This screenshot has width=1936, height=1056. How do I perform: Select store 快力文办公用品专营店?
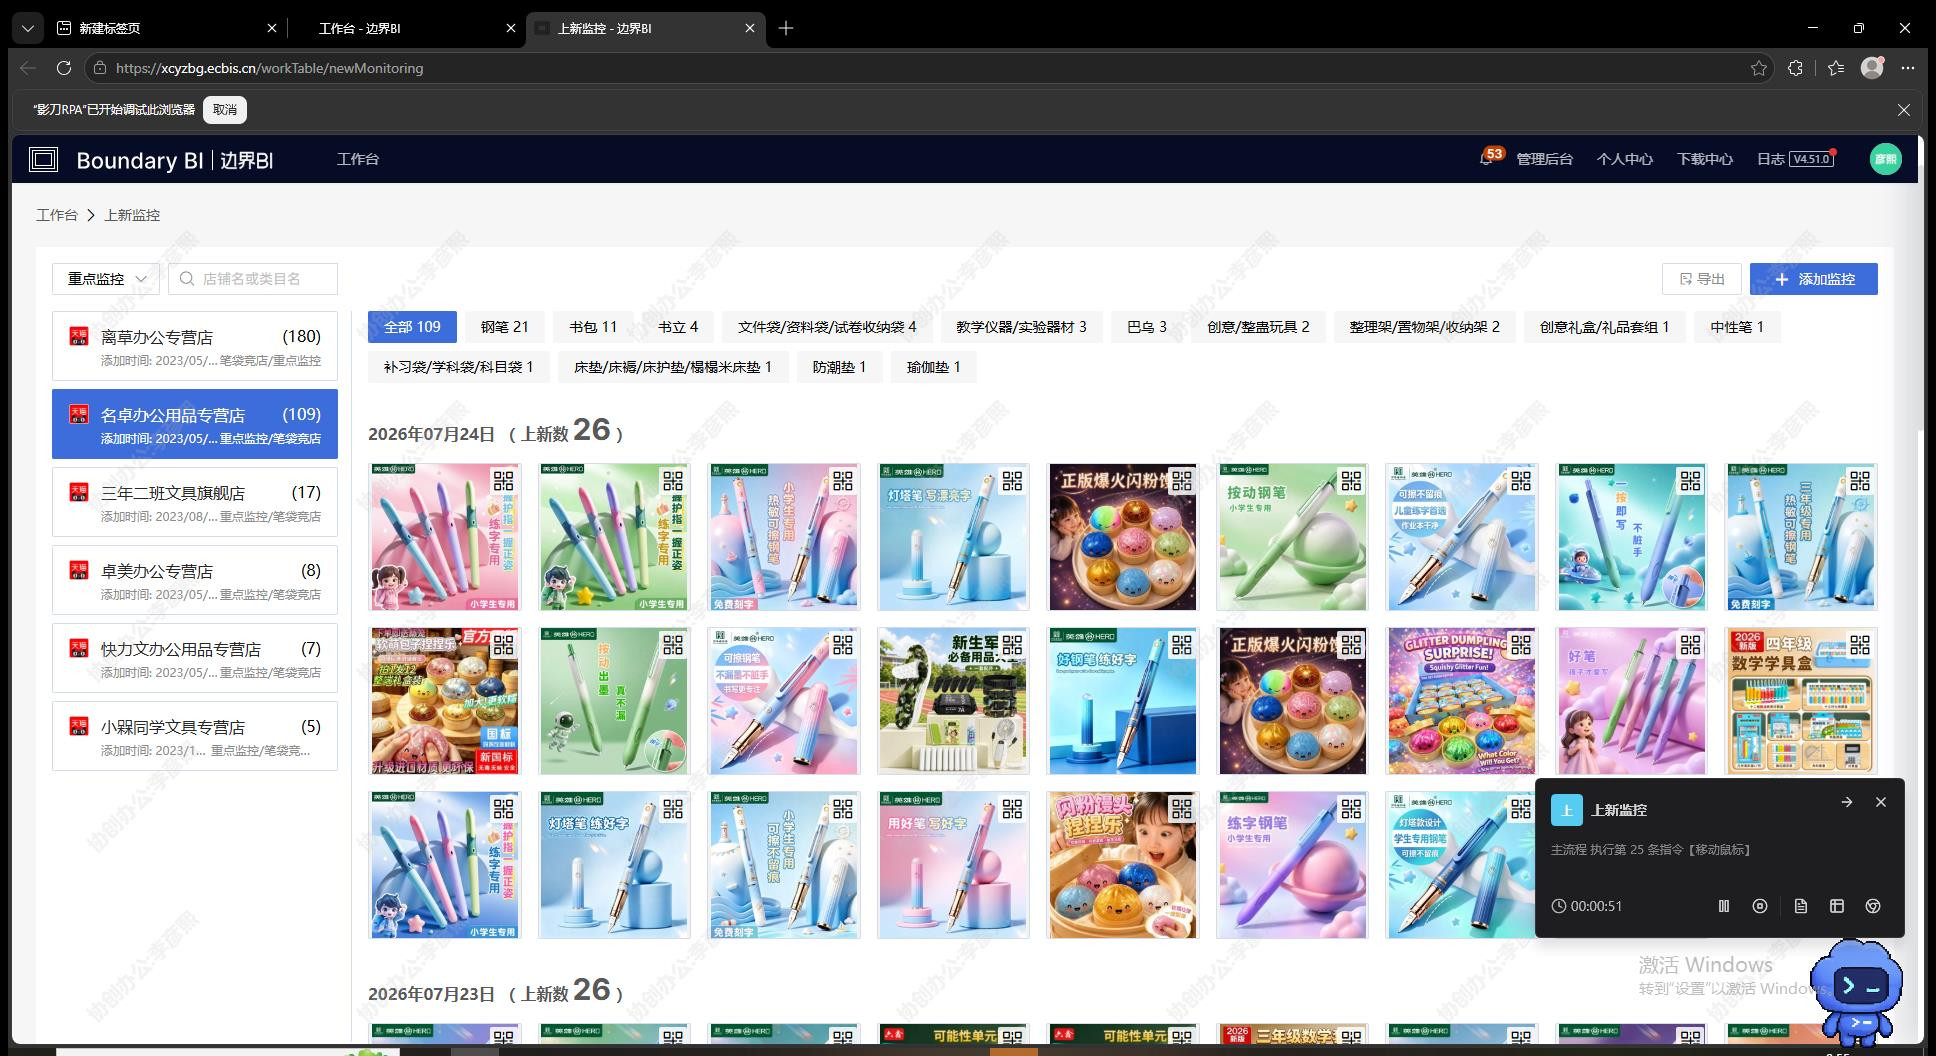tap(195, 658)
